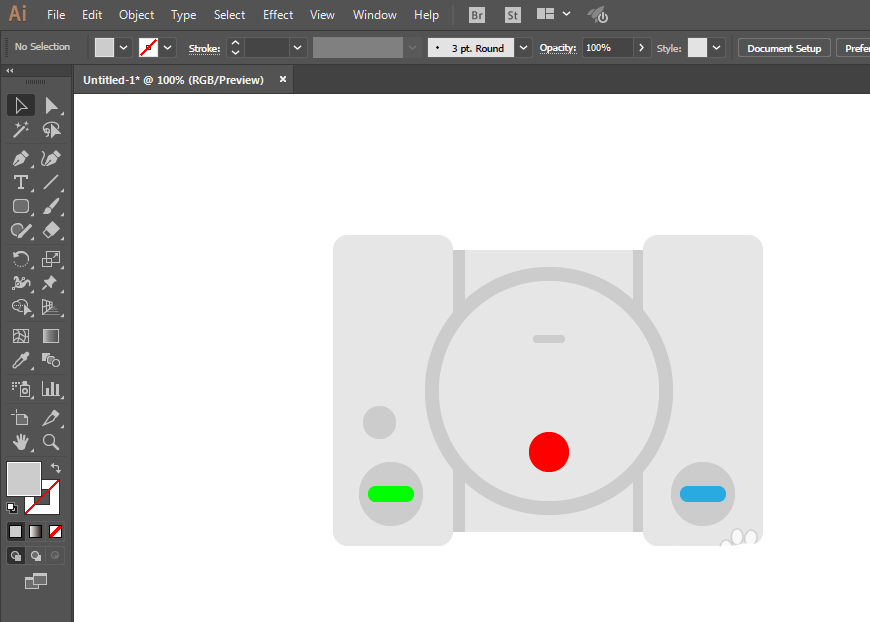Select the Hand tool

[x=21, y=442]
